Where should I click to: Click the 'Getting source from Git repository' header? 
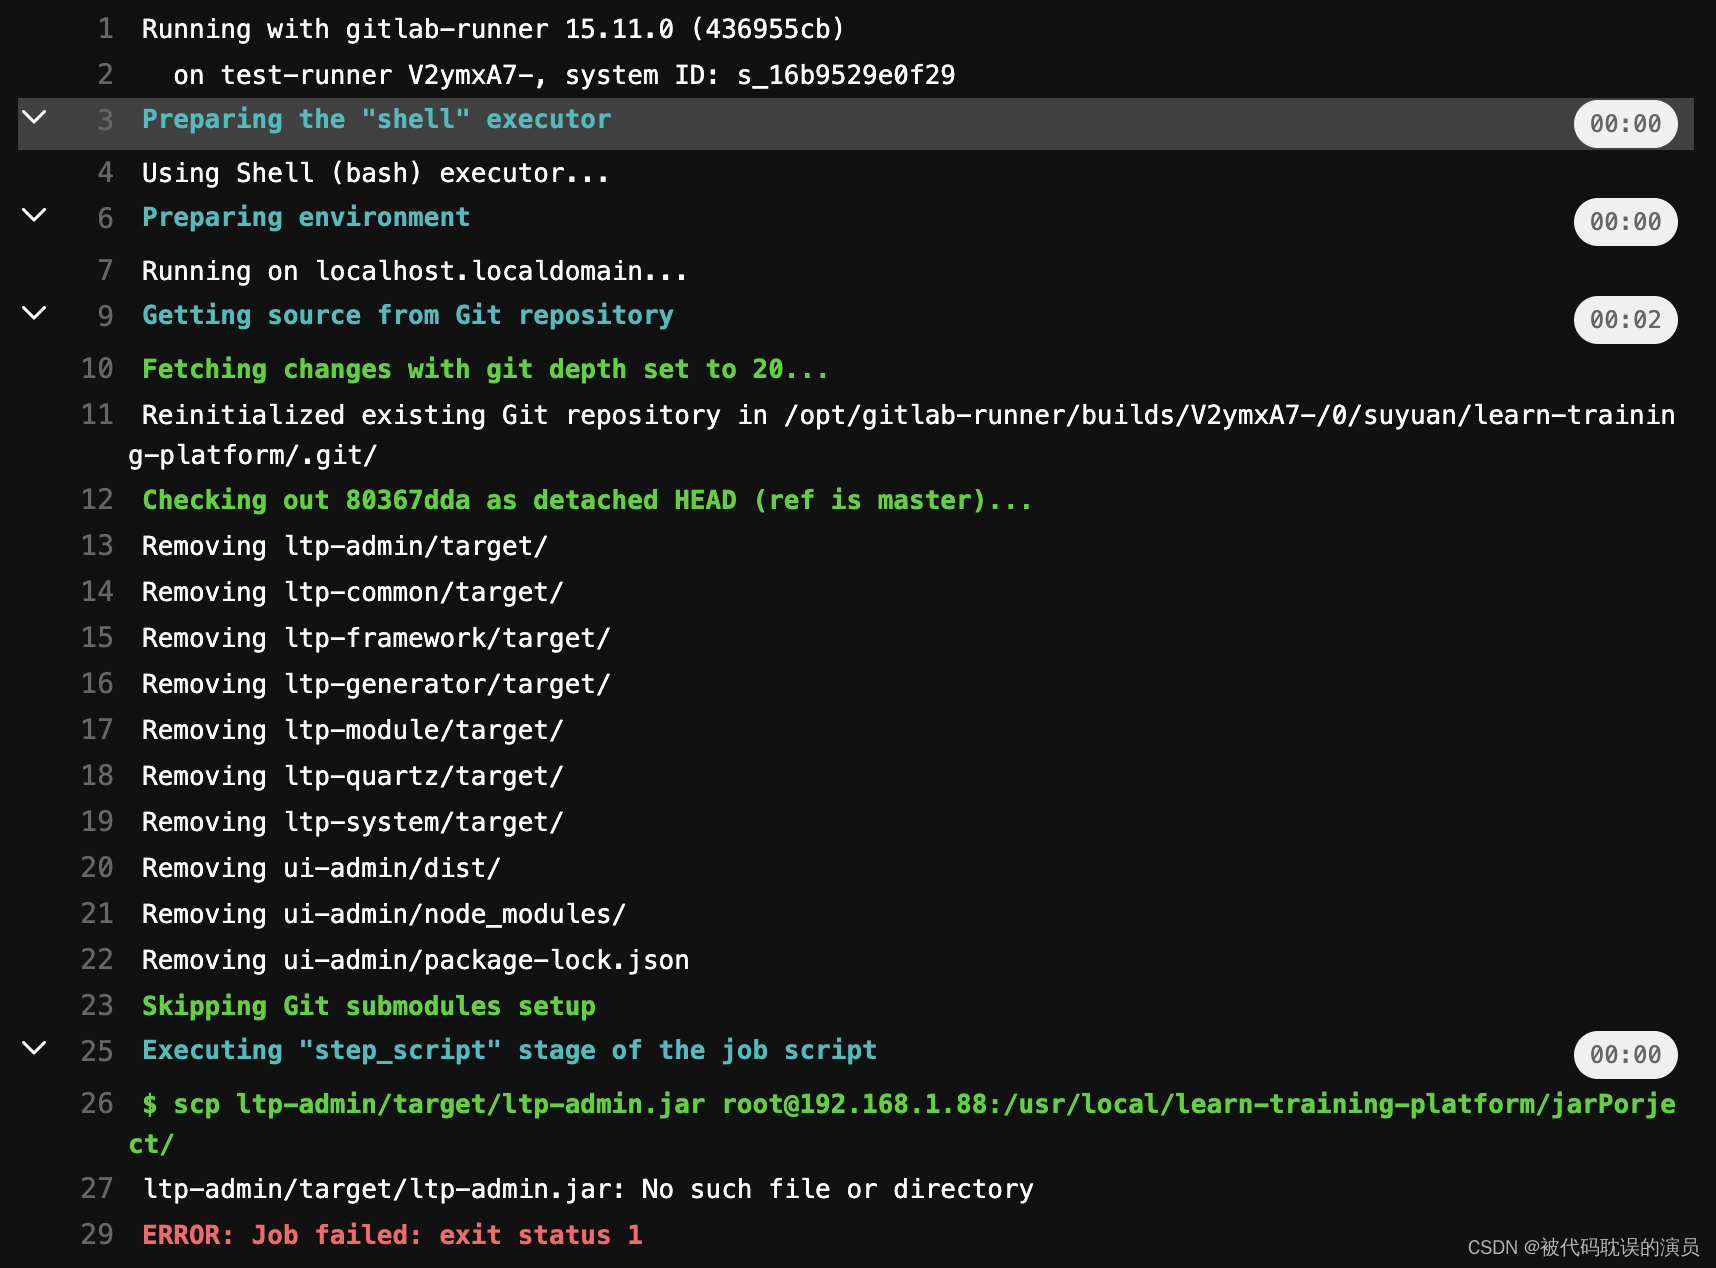point(408,315)
